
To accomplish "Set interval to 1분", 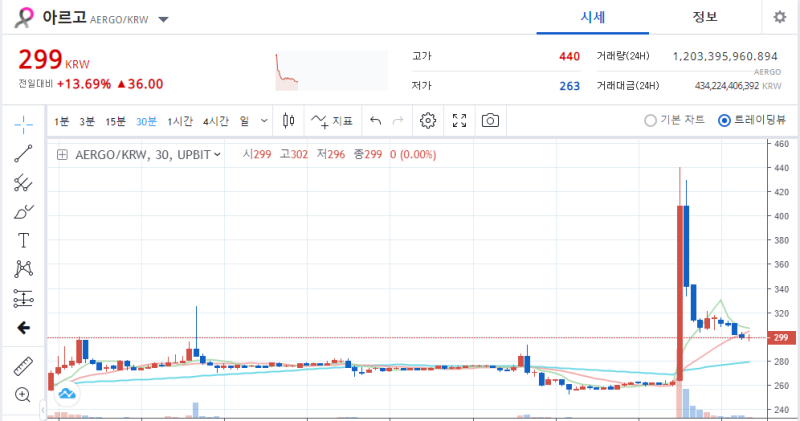I will coord(62,121).
